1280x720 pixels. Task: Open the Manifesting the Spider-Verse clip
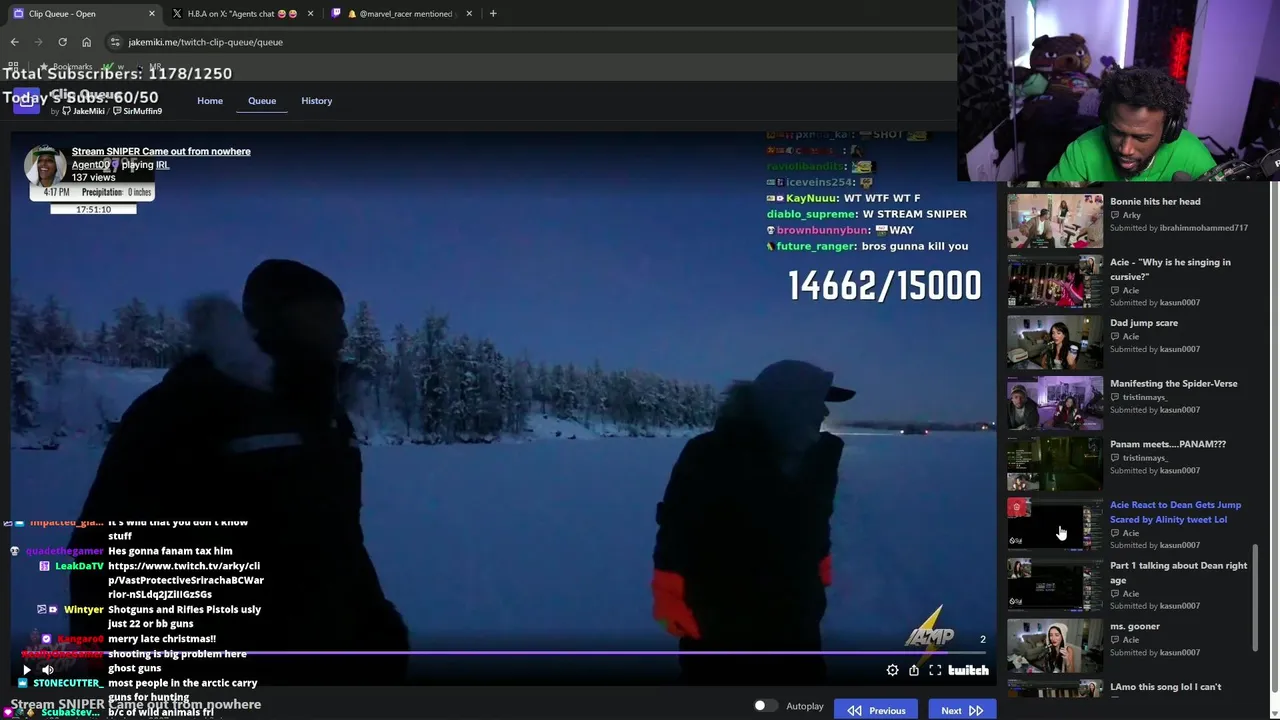click(1173, 383)
